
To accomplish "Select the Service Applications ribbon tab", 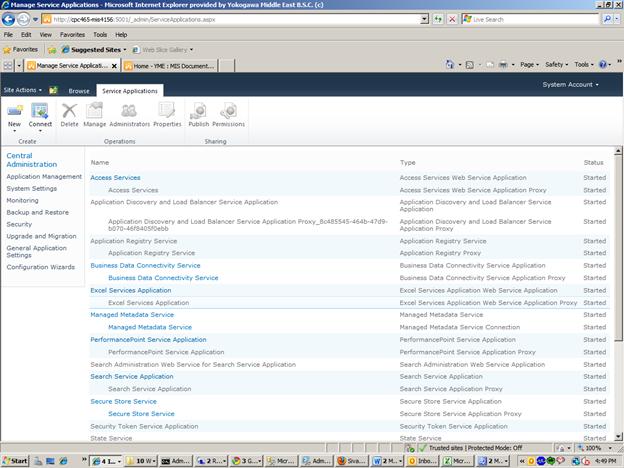I will pyautogui.click(x=130, y=91).
